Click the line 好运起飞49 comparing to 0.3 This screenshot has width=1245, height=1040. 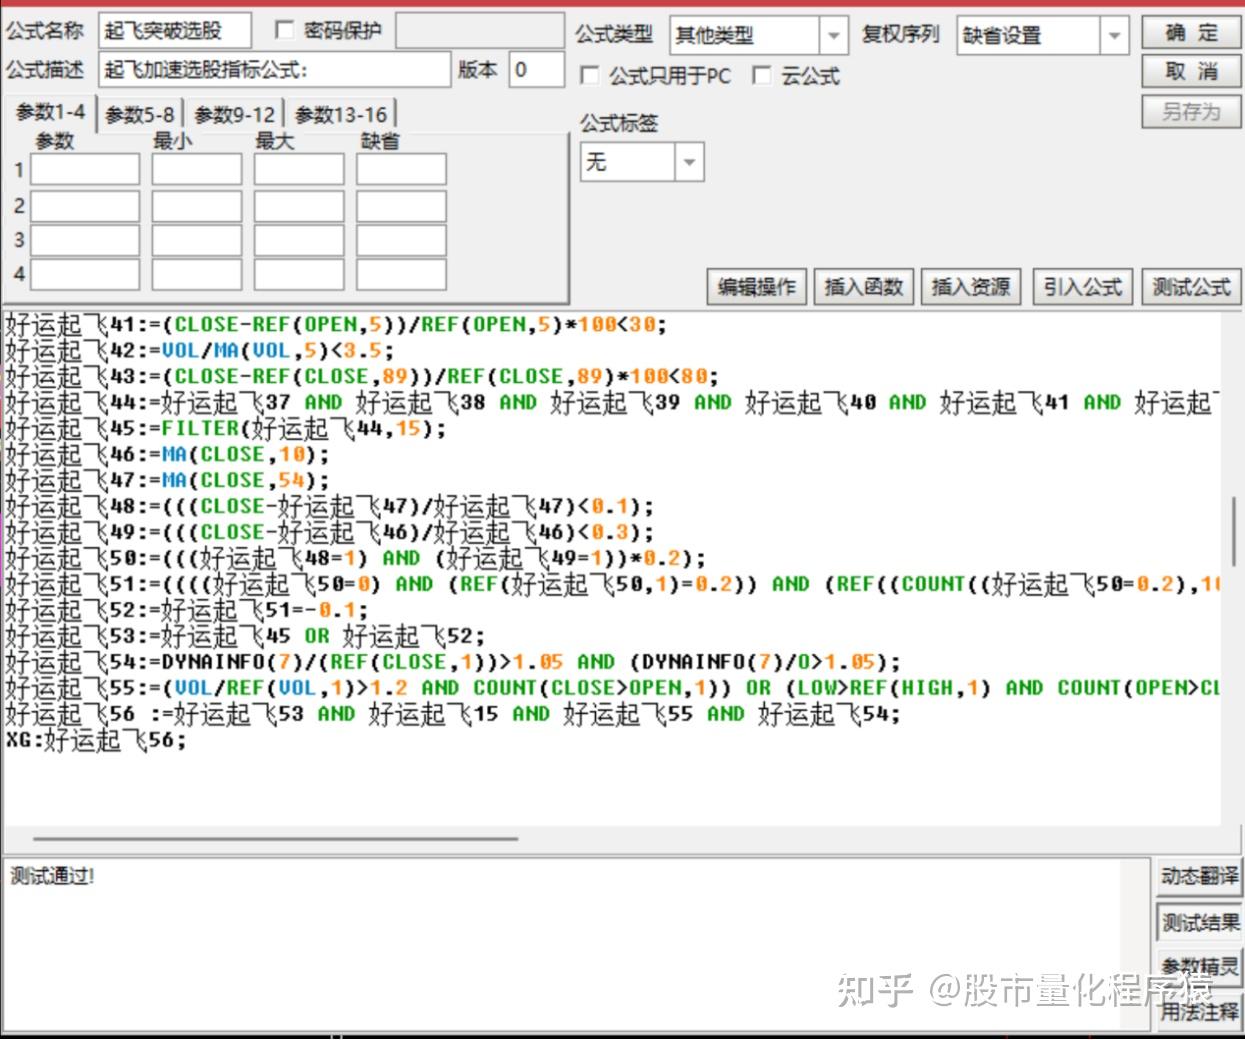[x=330, y=532]
